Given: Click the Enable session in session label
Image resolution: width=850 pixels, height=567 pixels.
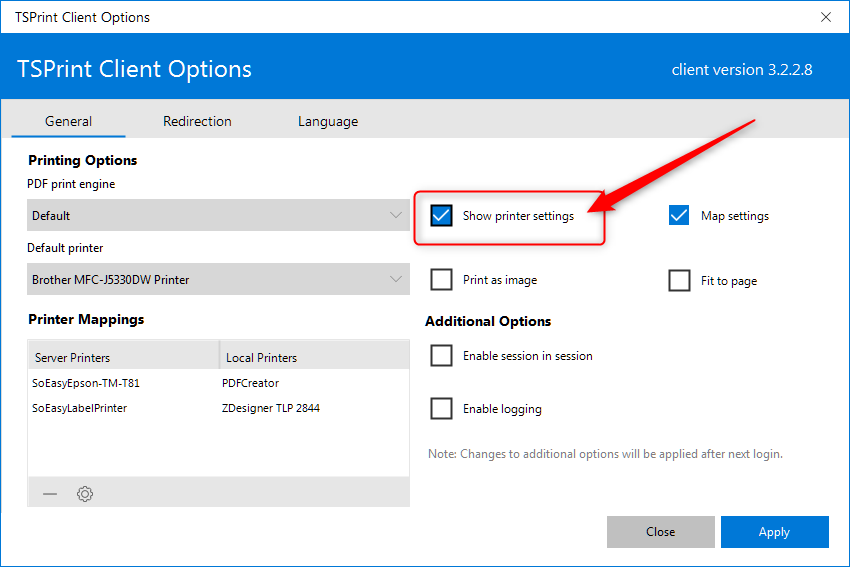Looking at the screenshot, I should click(527, 356).
